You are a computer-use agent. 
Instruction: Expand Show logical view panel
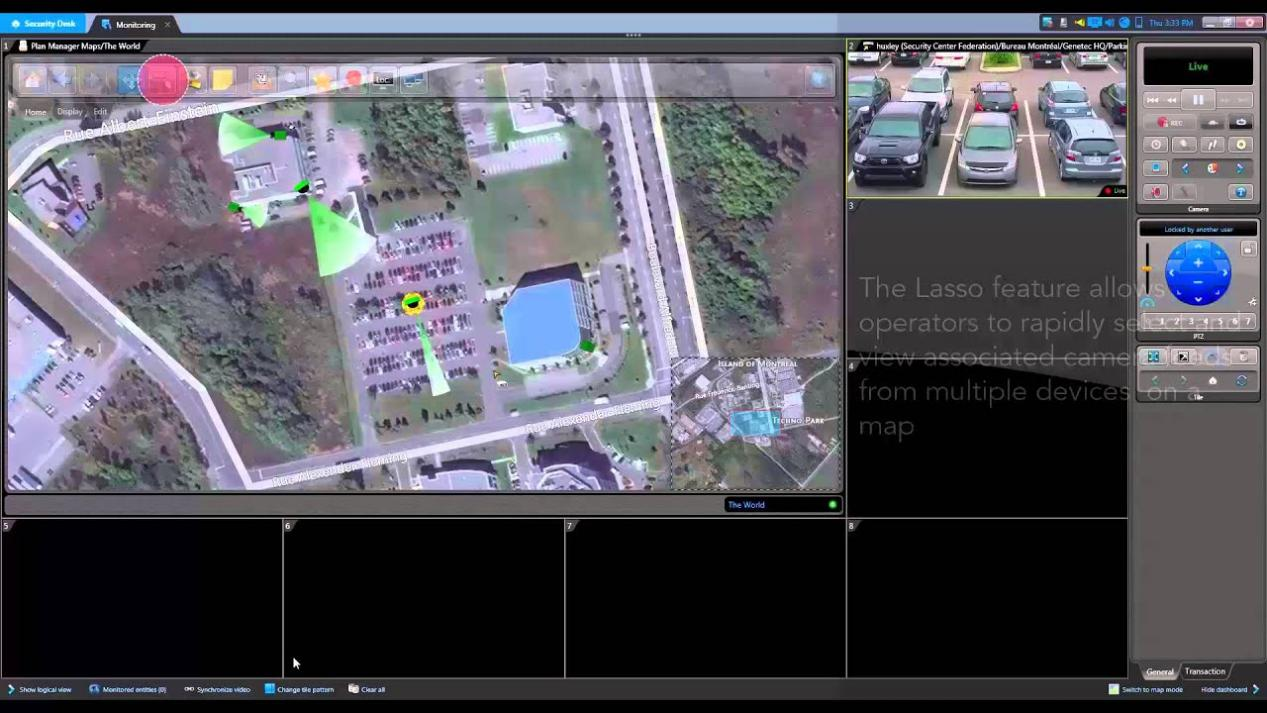point(40,689)
